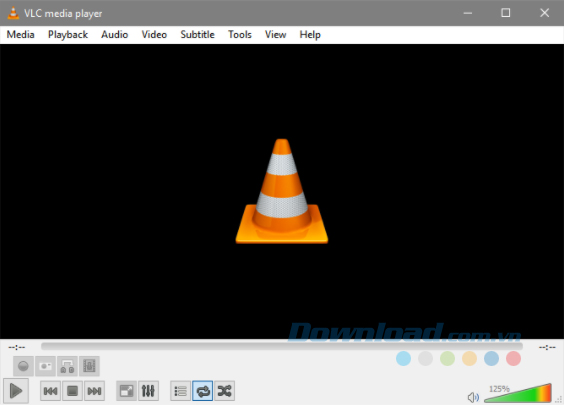
Task: Open the Playback menu
Action: coord(68,35)
